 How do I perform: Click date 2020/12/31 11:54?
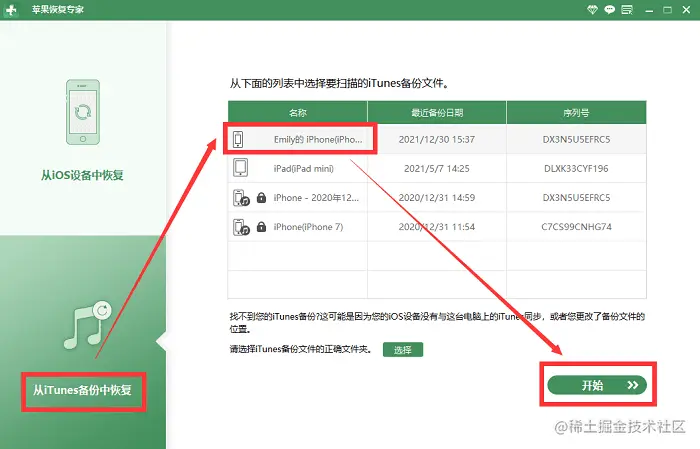437,227
